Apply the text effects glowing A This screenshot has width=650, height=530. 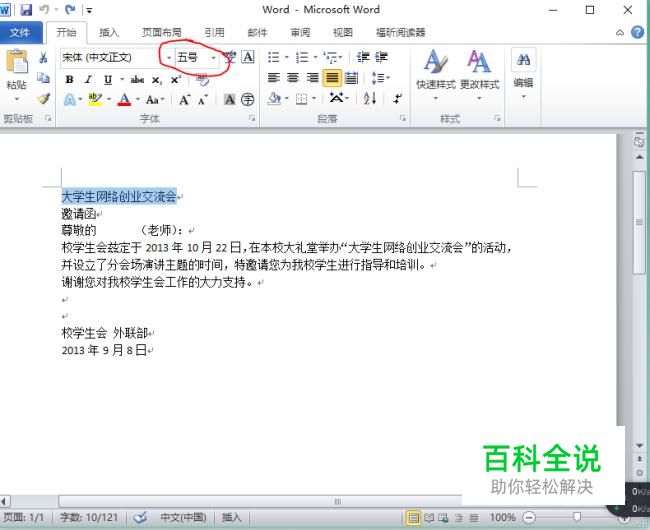(70, 99)
